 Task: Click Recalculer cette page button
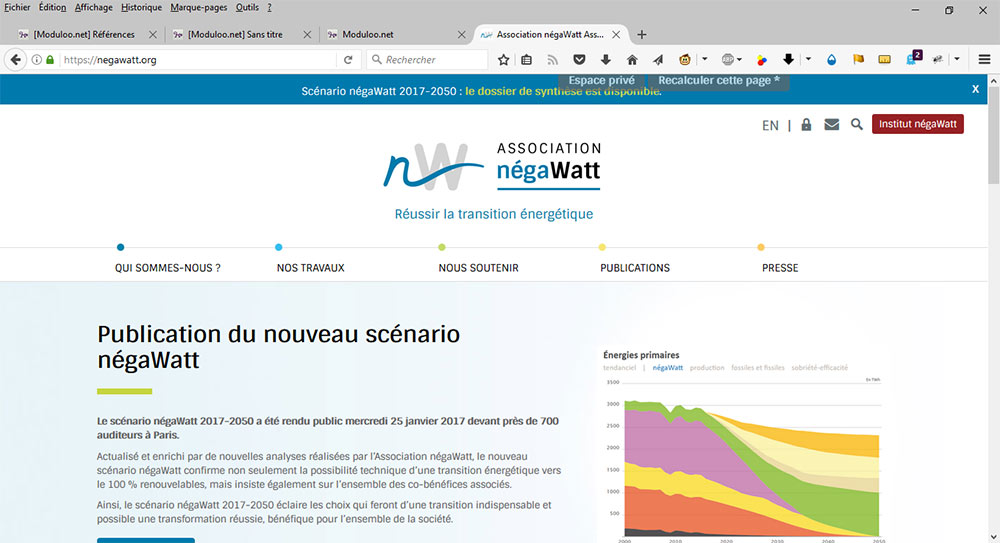pyautogui.click(x=719, y=80)
